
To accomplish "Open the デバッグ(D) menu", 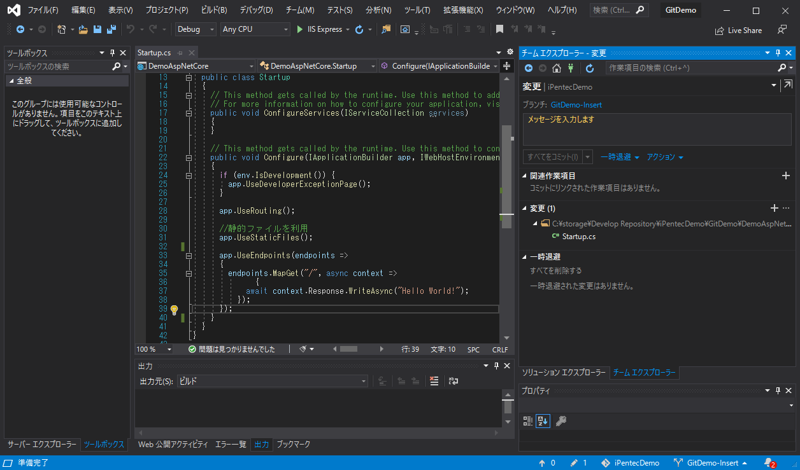I will 256,10.
